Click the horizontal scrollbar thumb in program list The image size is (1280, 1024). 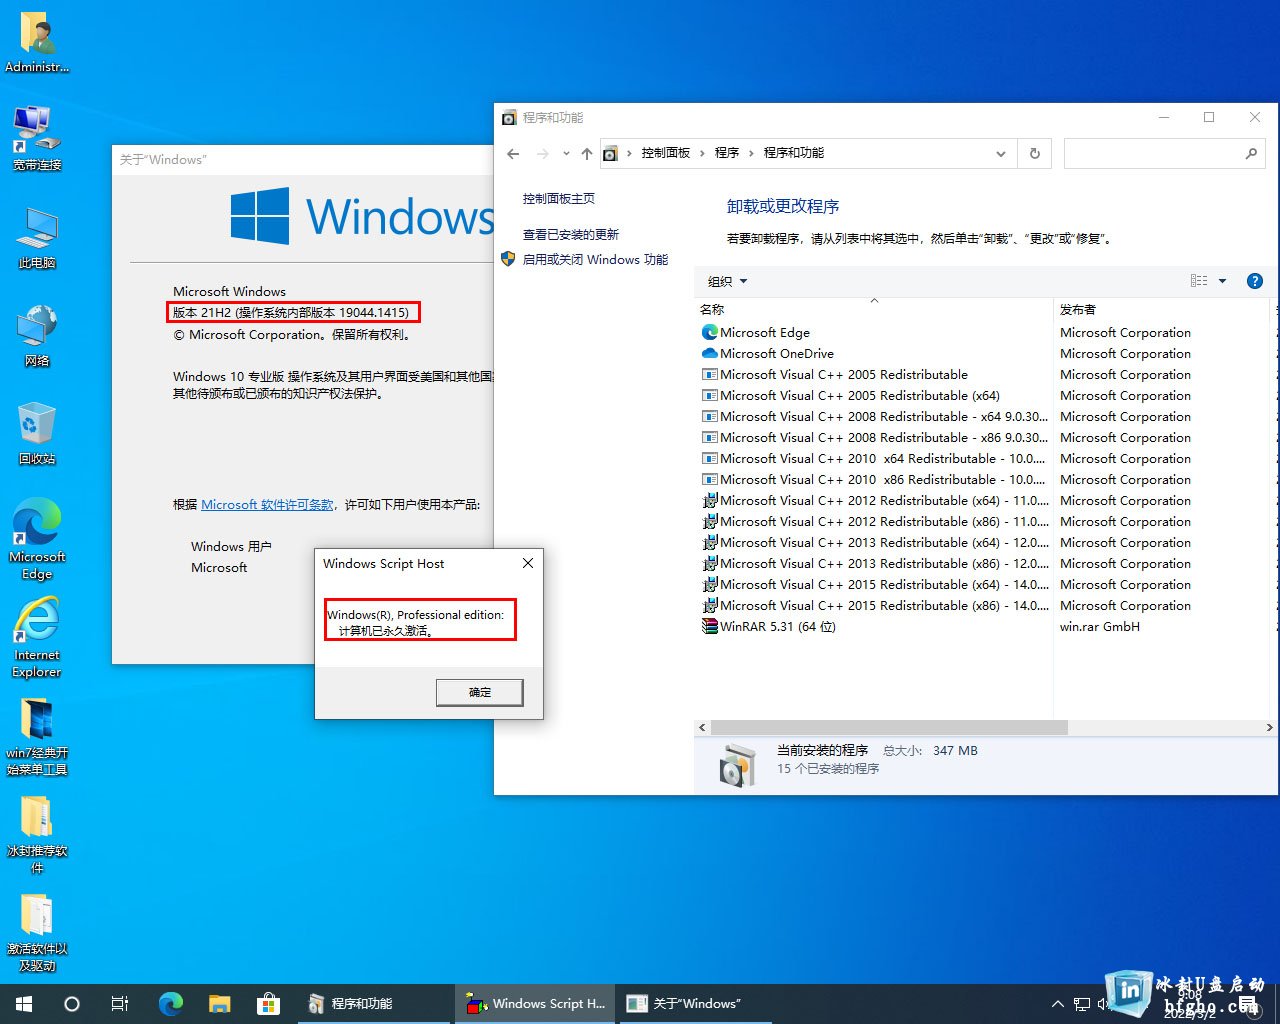889,728
